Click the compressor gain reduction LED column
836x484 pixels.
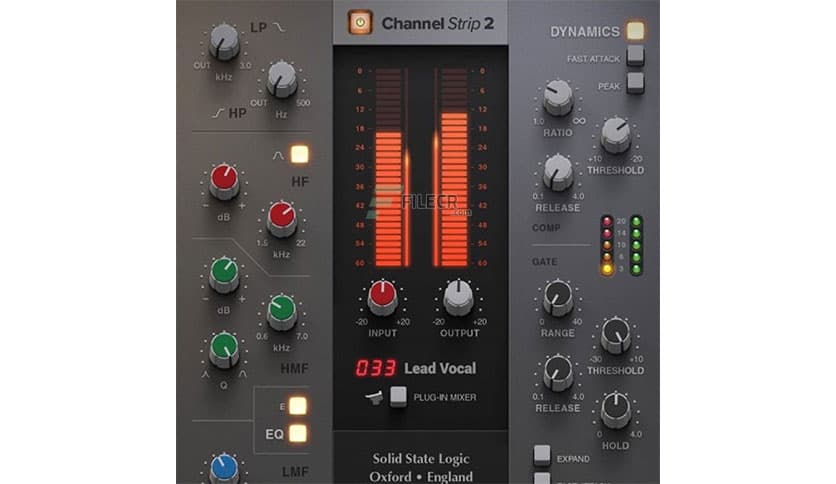click(607, 245)
